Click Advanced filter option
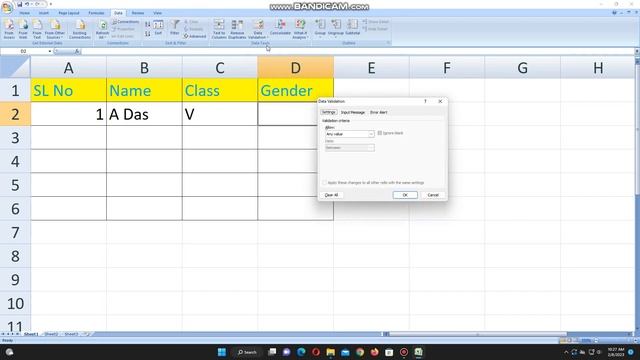This screenshot has height=360, width=640. [195, 36]
